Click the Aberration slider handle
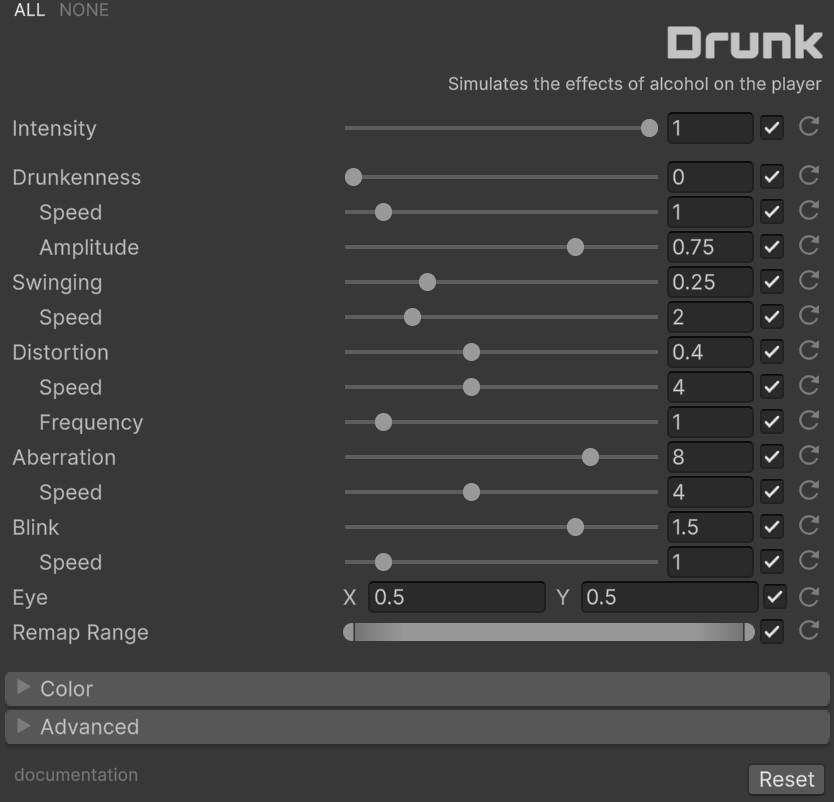Viewport: 834px width, 802px height. click(590, 457)
